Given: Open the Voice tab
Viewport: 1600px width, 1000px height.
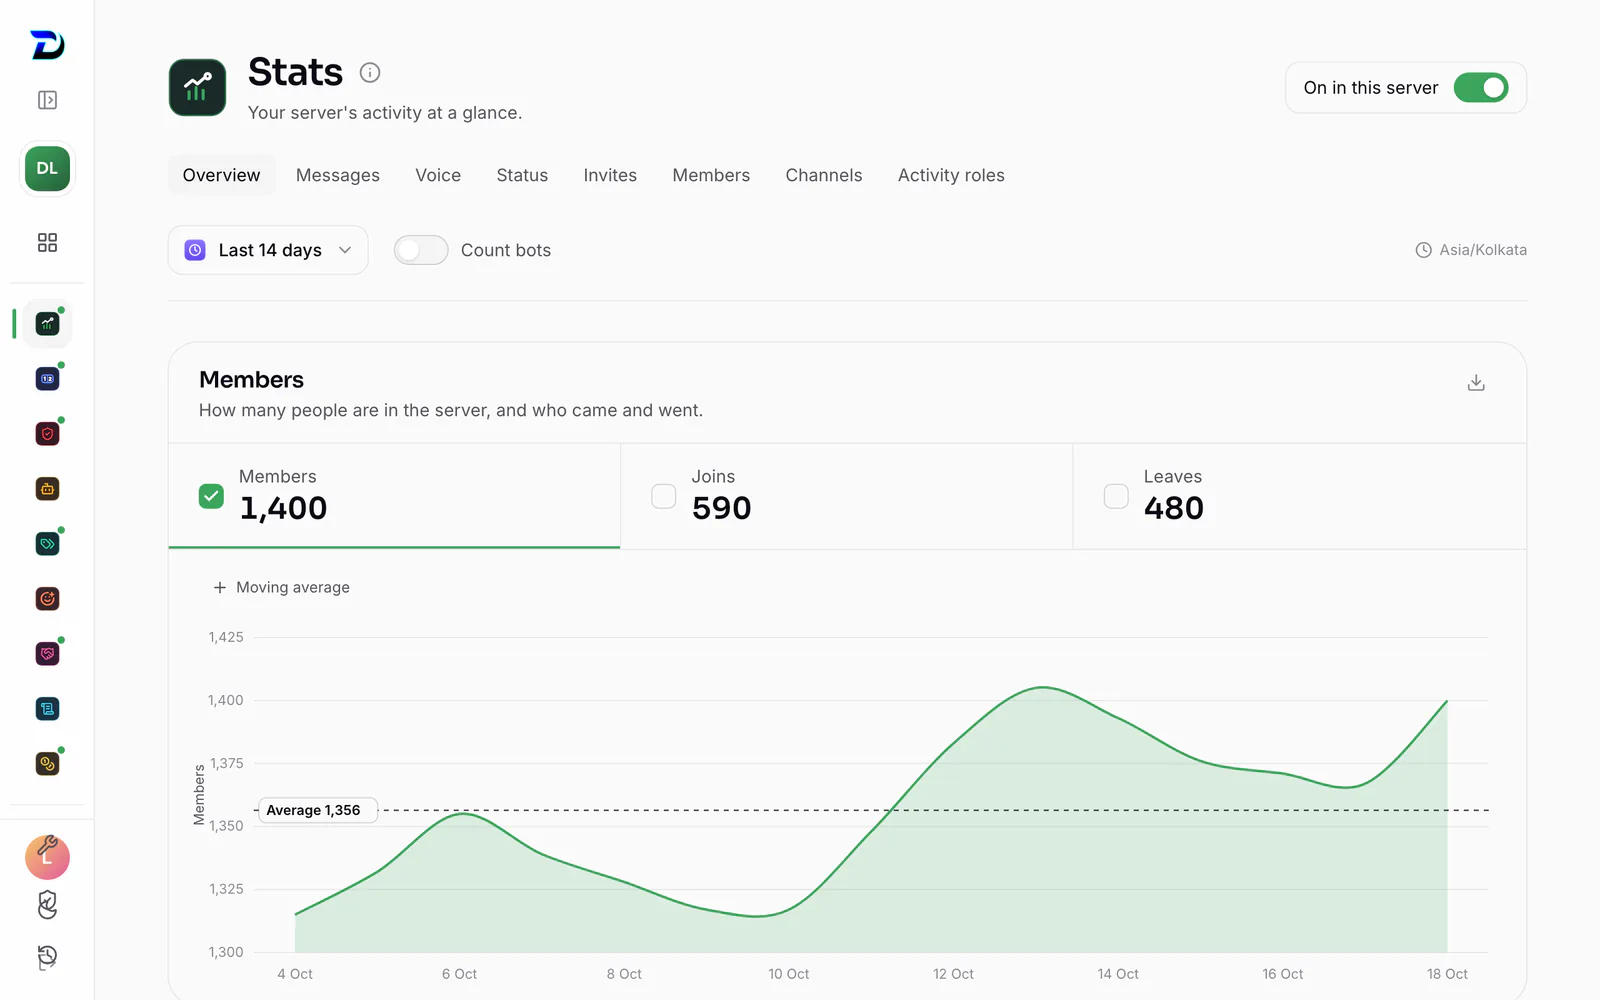Looking at the screenshot, I should (438, 175).
